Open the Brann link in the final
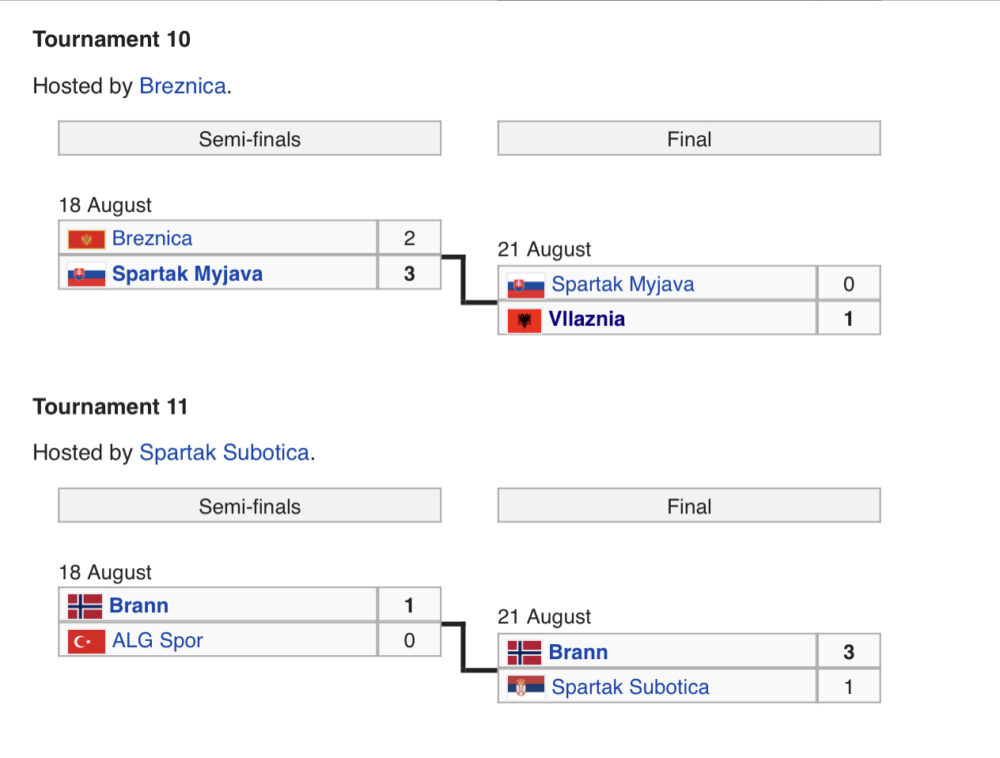The height and width of the screenshot is (758, 1000). point(578,652)
